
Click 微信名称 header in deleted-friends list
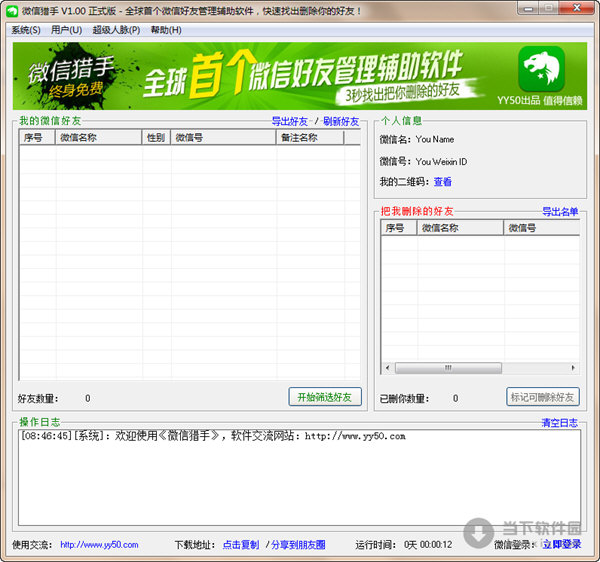pos(460,228)
